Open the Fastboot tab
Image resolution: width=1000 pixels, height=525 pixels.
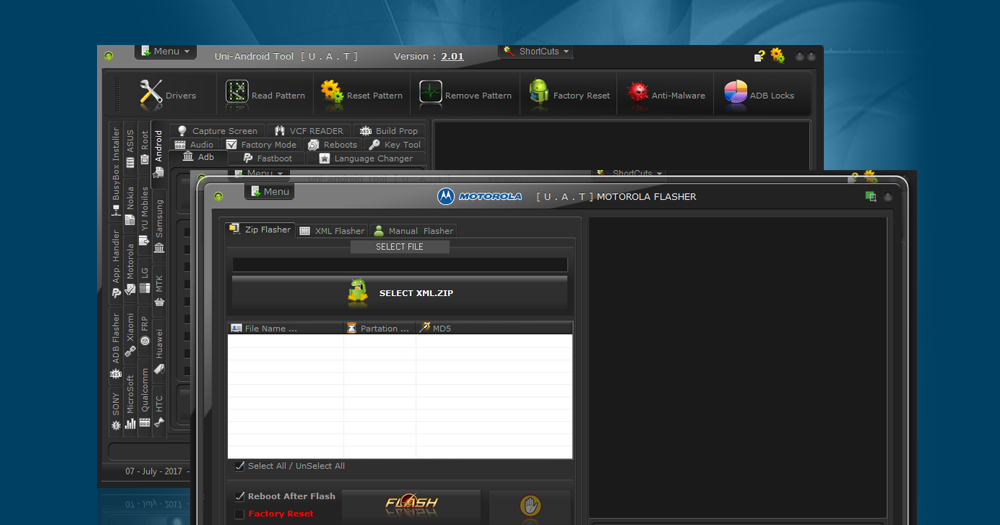(268, 158)
